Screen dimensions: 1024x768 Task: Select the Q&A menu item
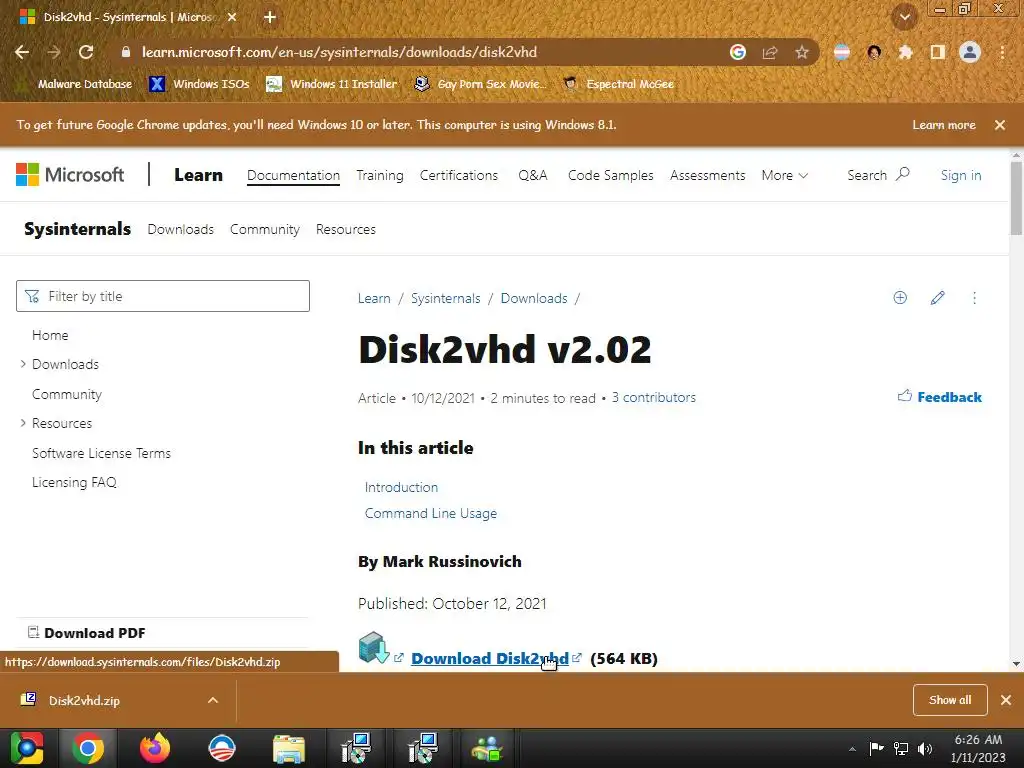pyautogui.click(x=532, y=175)
